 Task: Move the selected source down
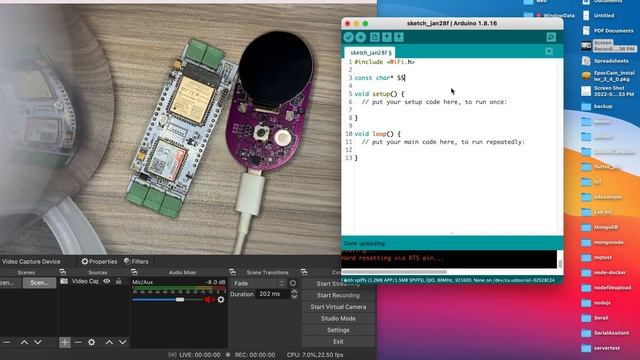click(x=122, y=342)
